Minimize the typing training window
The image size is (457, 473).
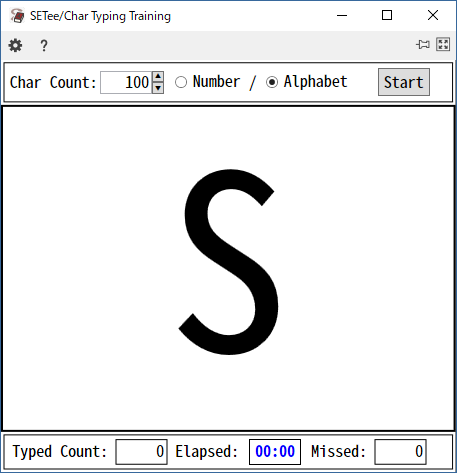(342, 15)
